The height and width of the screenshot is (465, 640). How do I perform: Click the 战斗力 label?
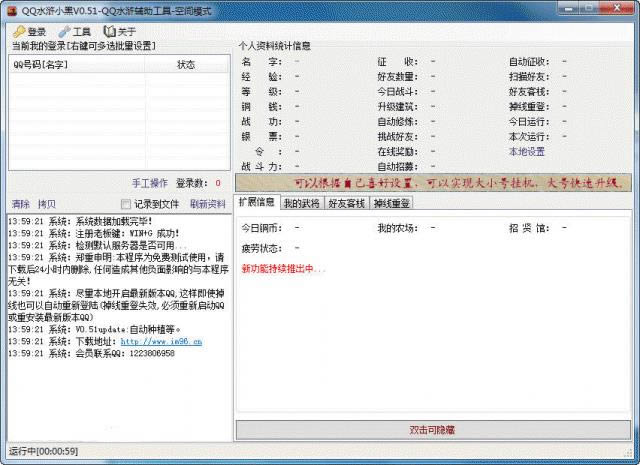pyautogui.click(x=262, y=167)
